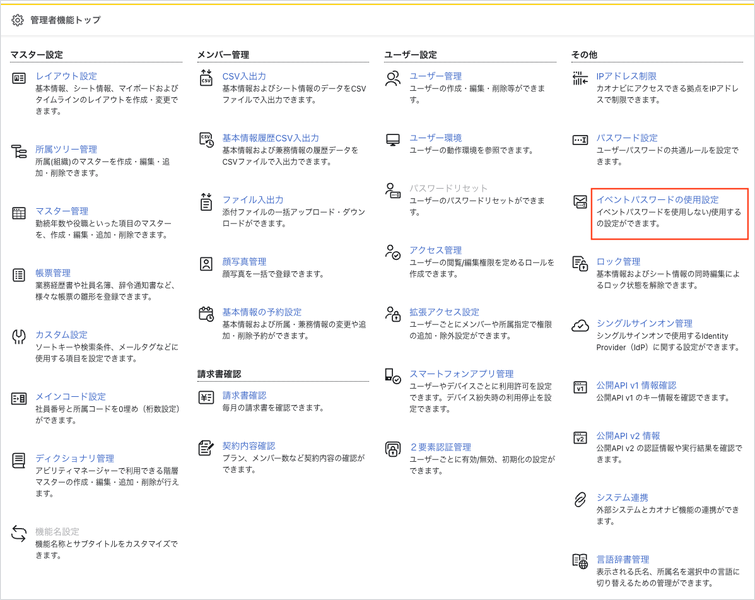Click the ディクショナリ管理 book icon

[19, 460]
